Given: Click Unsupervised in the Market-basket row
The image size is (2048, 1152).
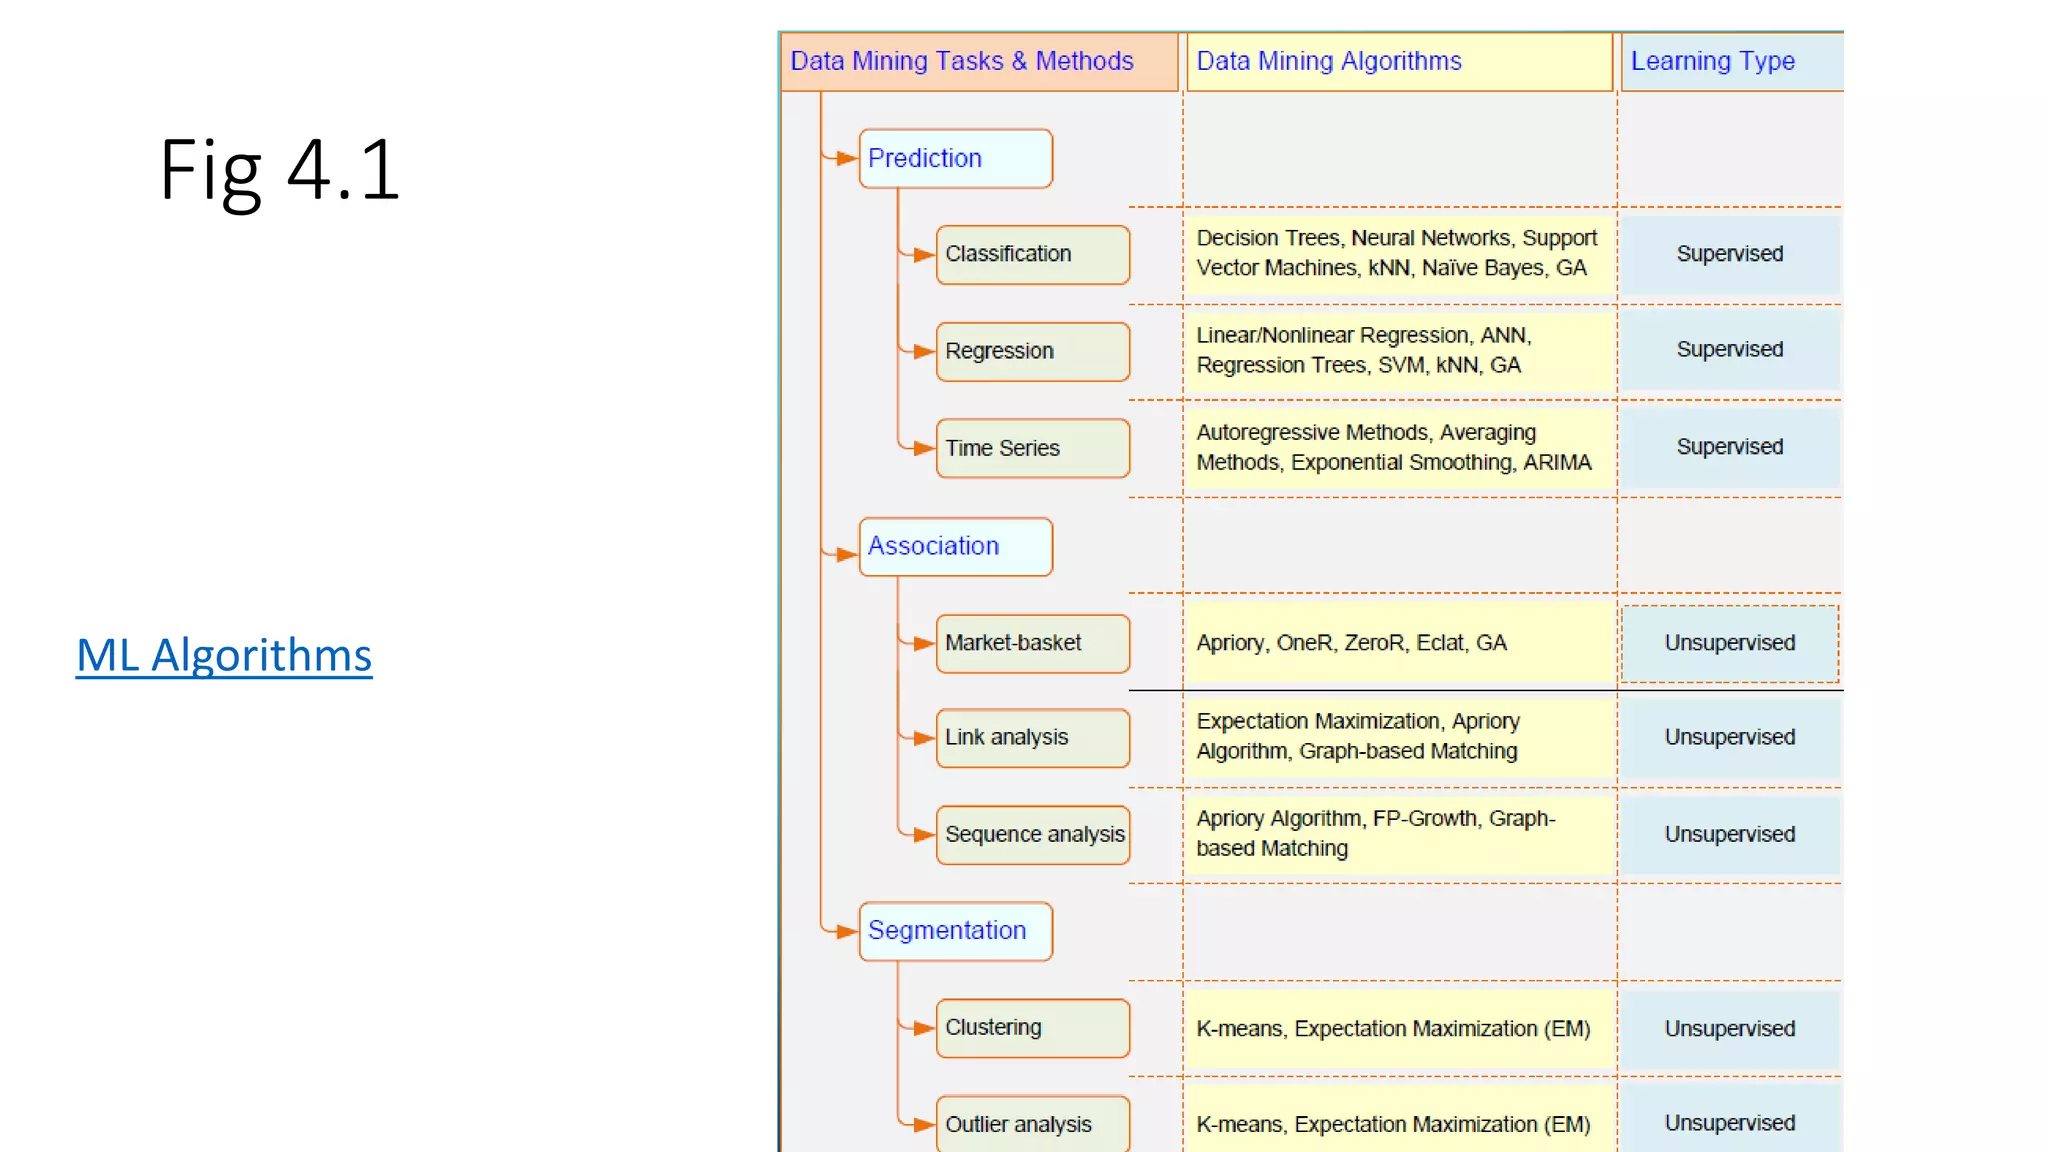Looking at the screenshot, I should 1730,643.
